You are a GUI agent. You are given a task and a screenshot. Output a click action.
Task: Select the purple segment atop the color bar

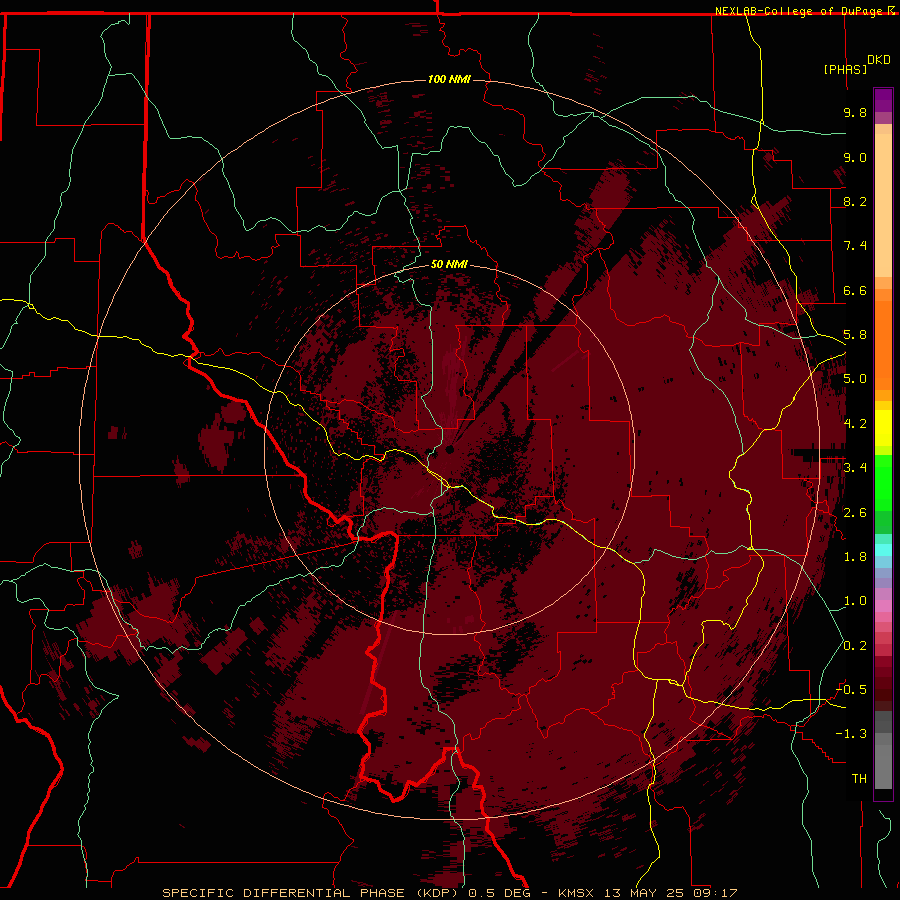click(883, 100)
